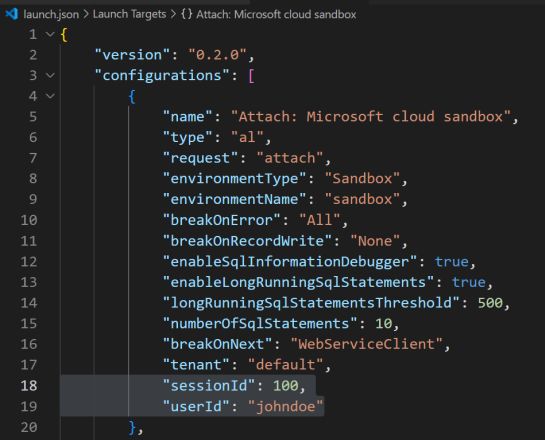The width and height of the screenshot is (545, 440).
Task: Click "Attach: Microsoft cloud sandbox" string value
Action: [x=371, y=116]
